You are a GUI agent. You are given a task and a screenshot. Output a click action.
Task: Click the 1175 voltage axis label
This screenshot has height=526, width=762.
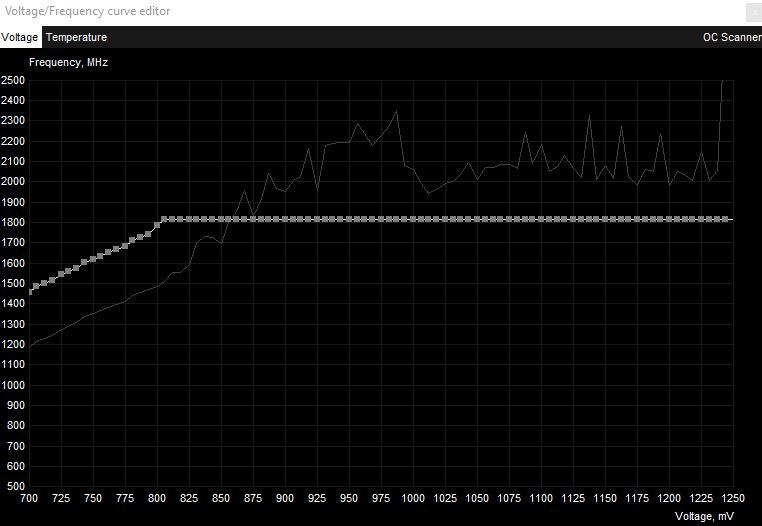(x=637, y=498)
